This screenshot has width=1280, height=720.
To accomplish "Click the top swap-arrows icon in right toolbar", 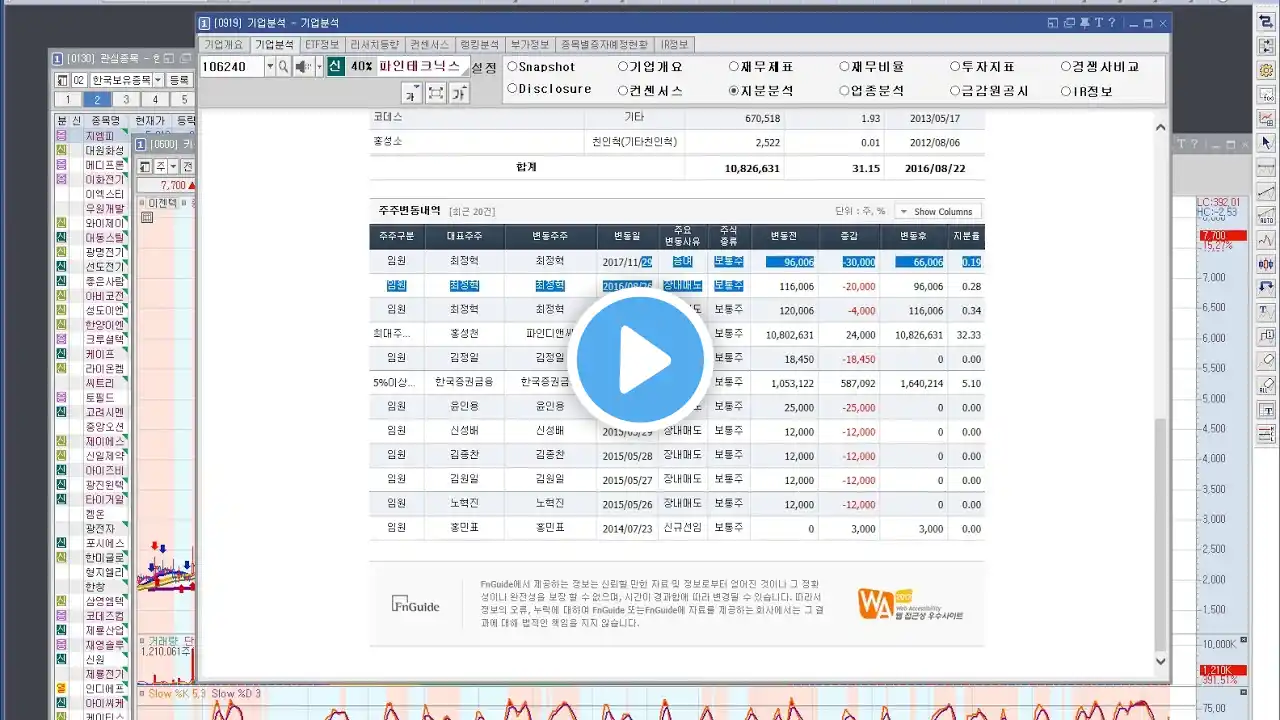I will tap(1266, 21).
